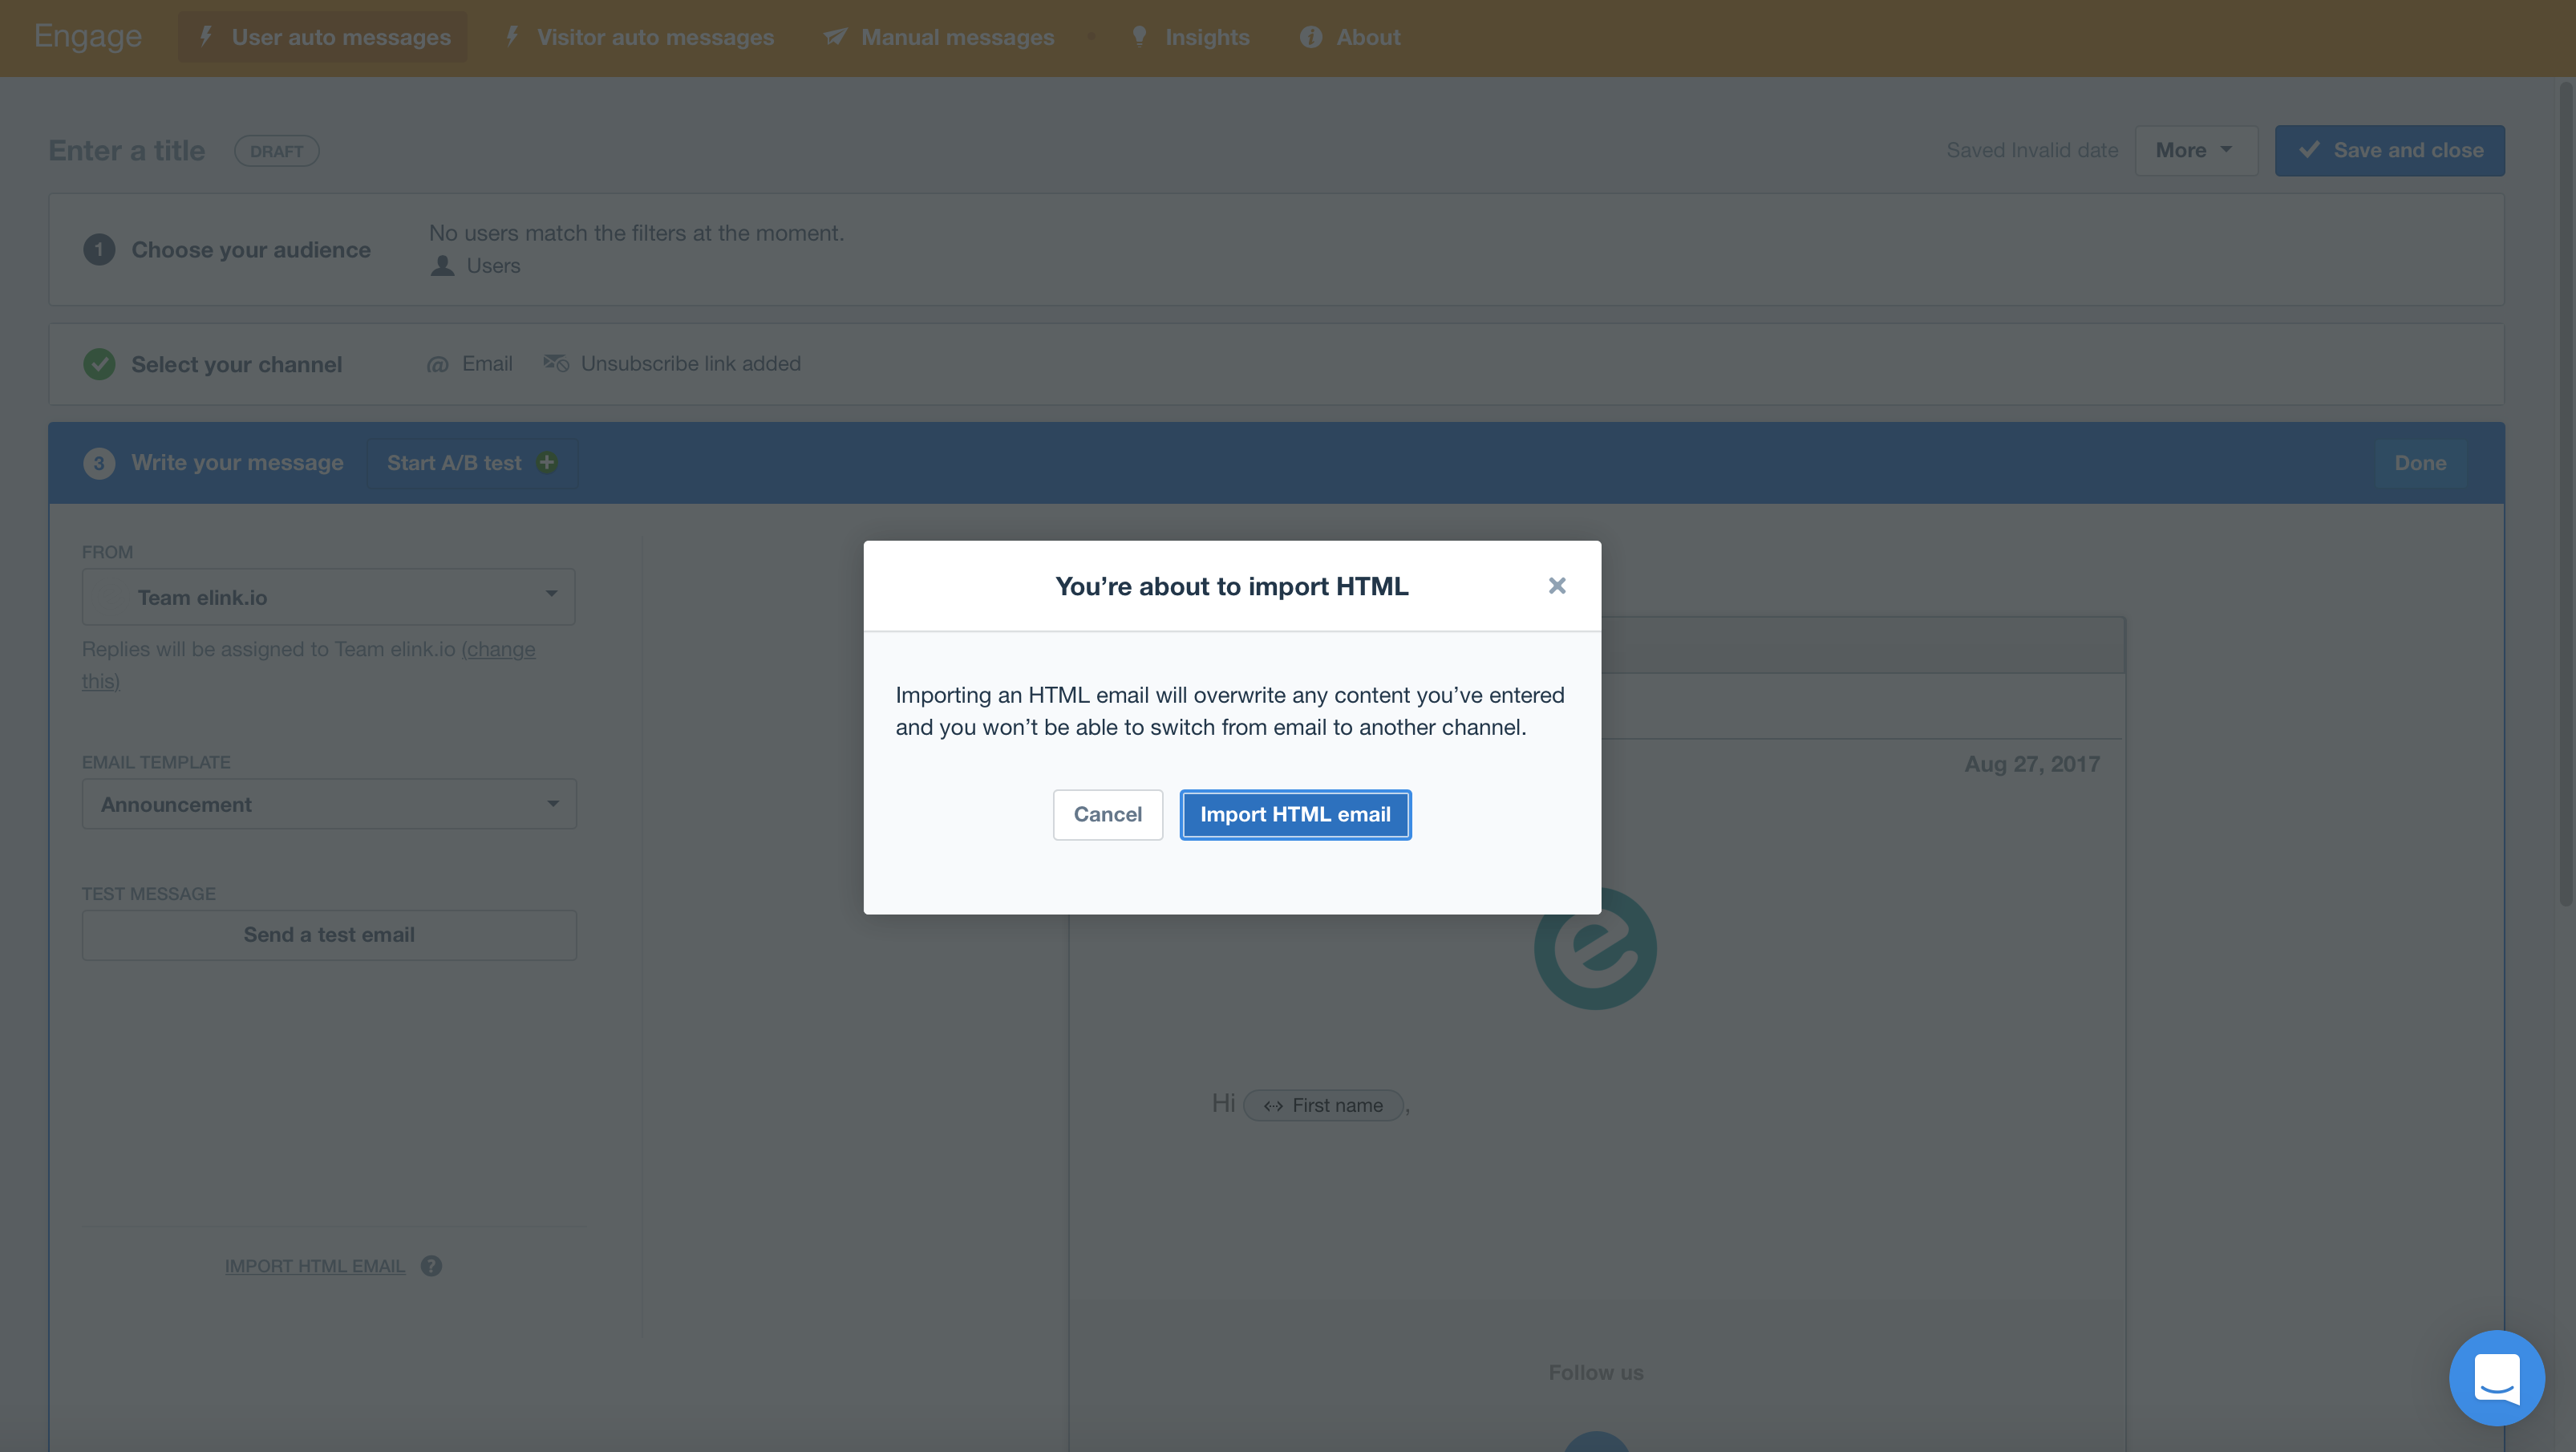Expand Choose your audience step
The height and width of the screenshot is (1452, 2576).
pos(1277,249)
